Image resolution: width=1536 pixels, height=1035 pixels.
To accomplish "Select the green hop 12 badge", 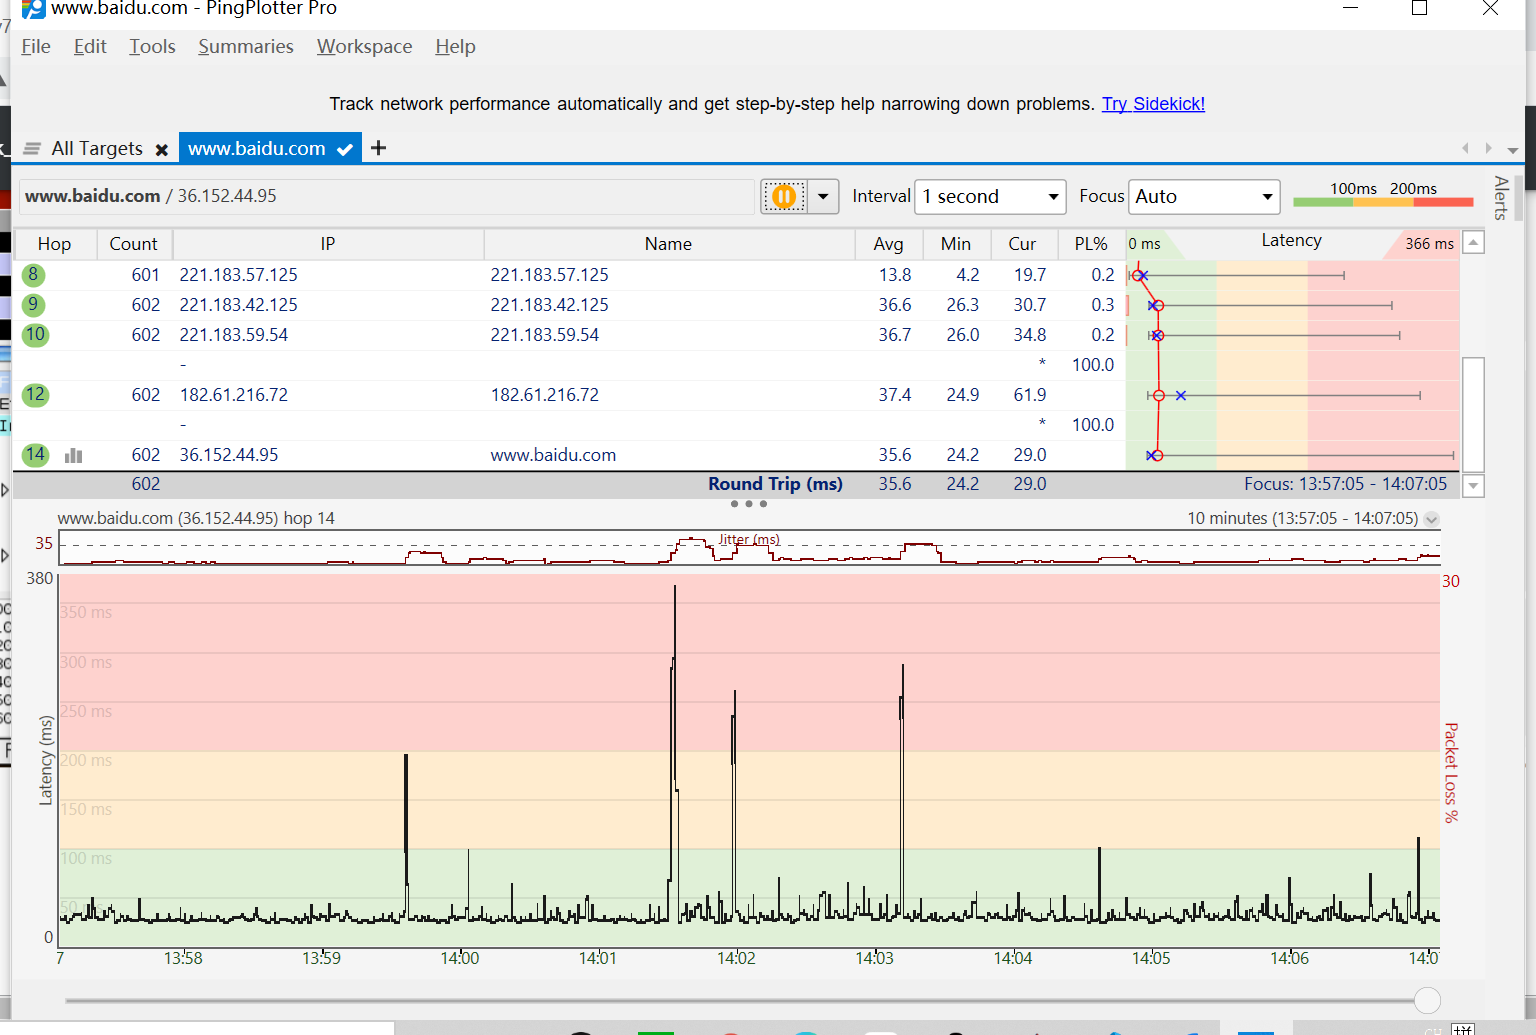I will click(35, 395).
